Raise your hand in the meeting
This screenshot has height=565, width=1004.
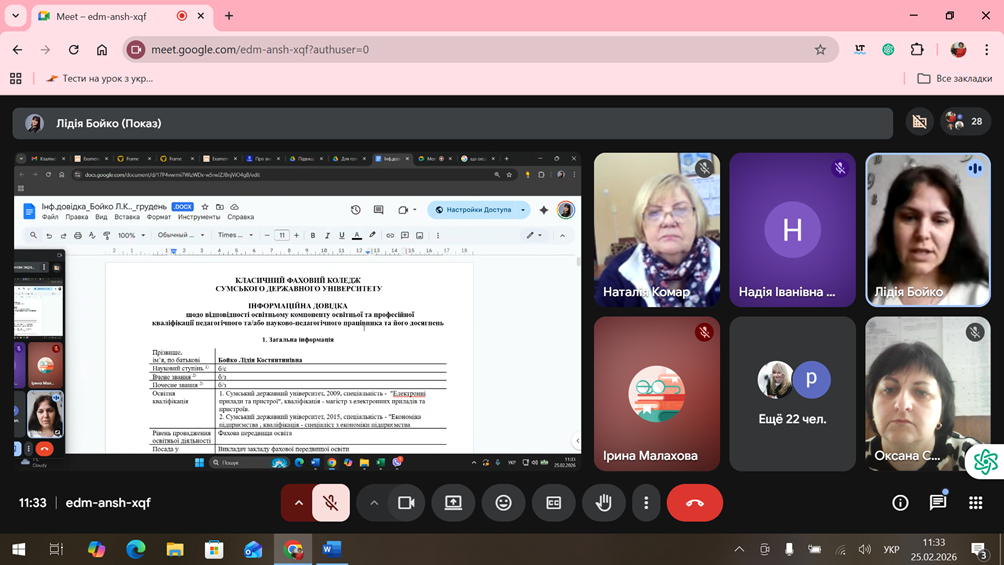(603, 503)
